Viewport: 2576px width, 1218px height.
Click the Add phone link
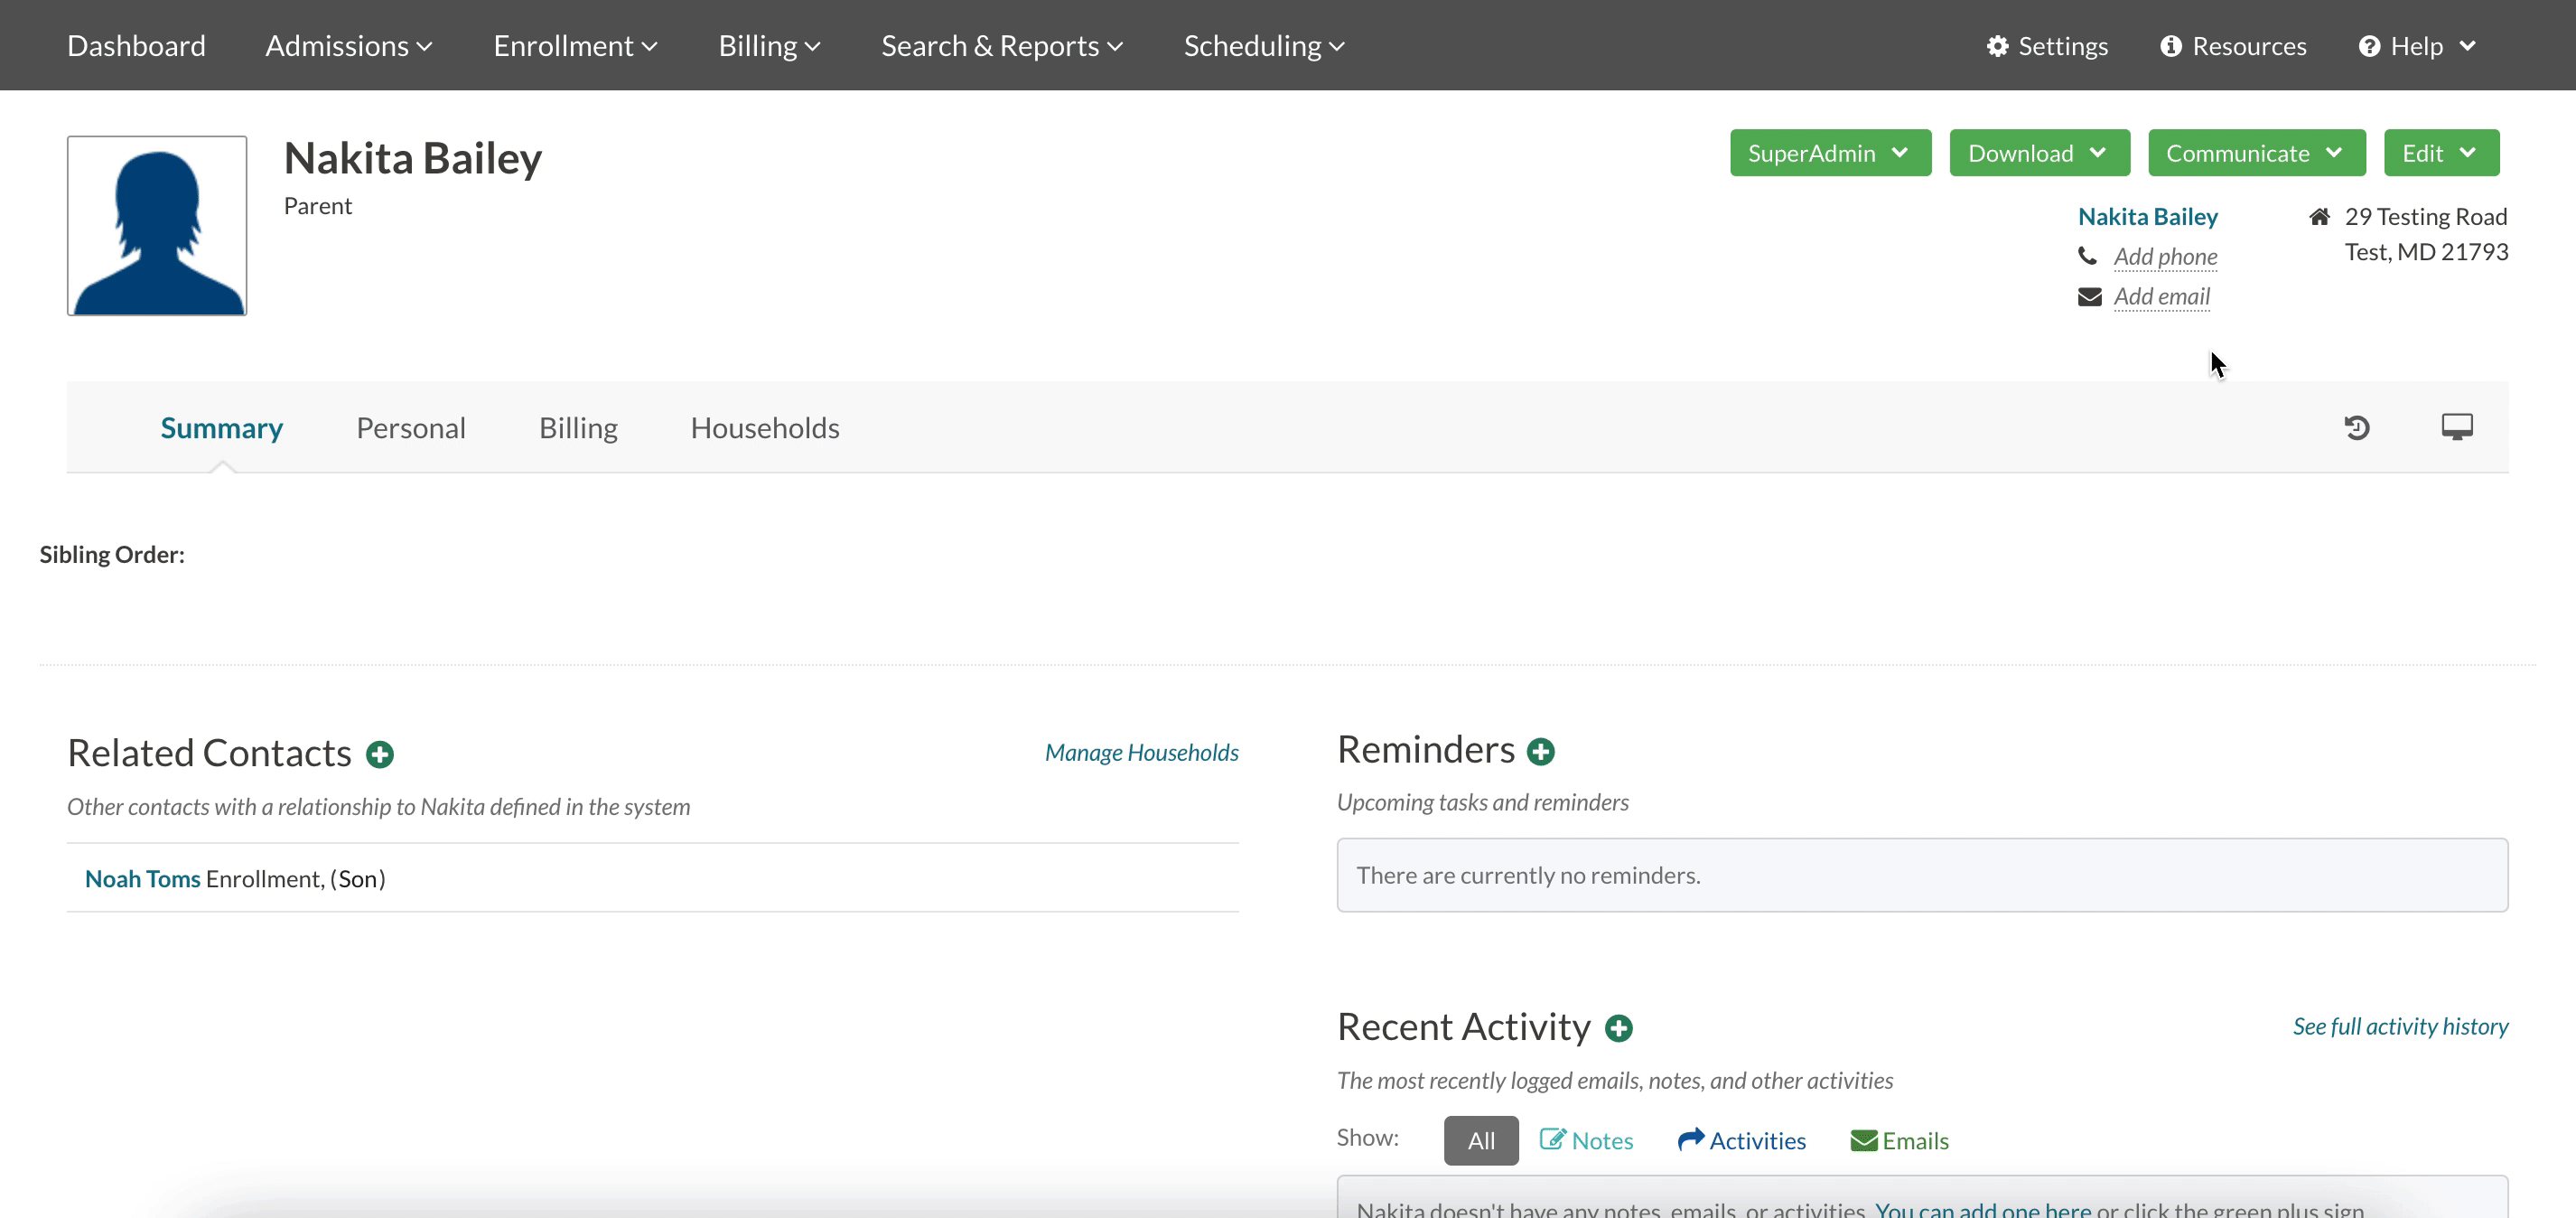tap(2165, 257)
